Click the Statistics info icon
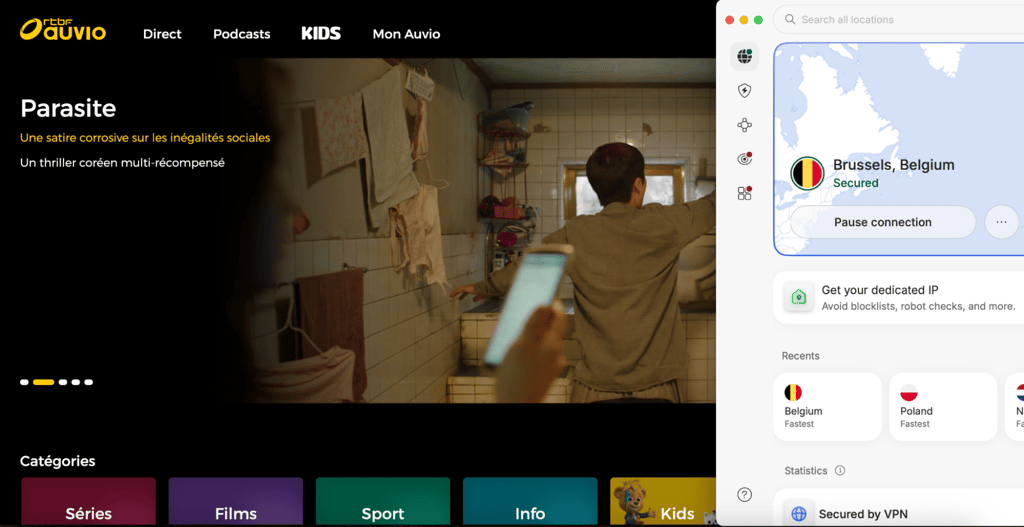1024x527 pixels. (840, 470)
